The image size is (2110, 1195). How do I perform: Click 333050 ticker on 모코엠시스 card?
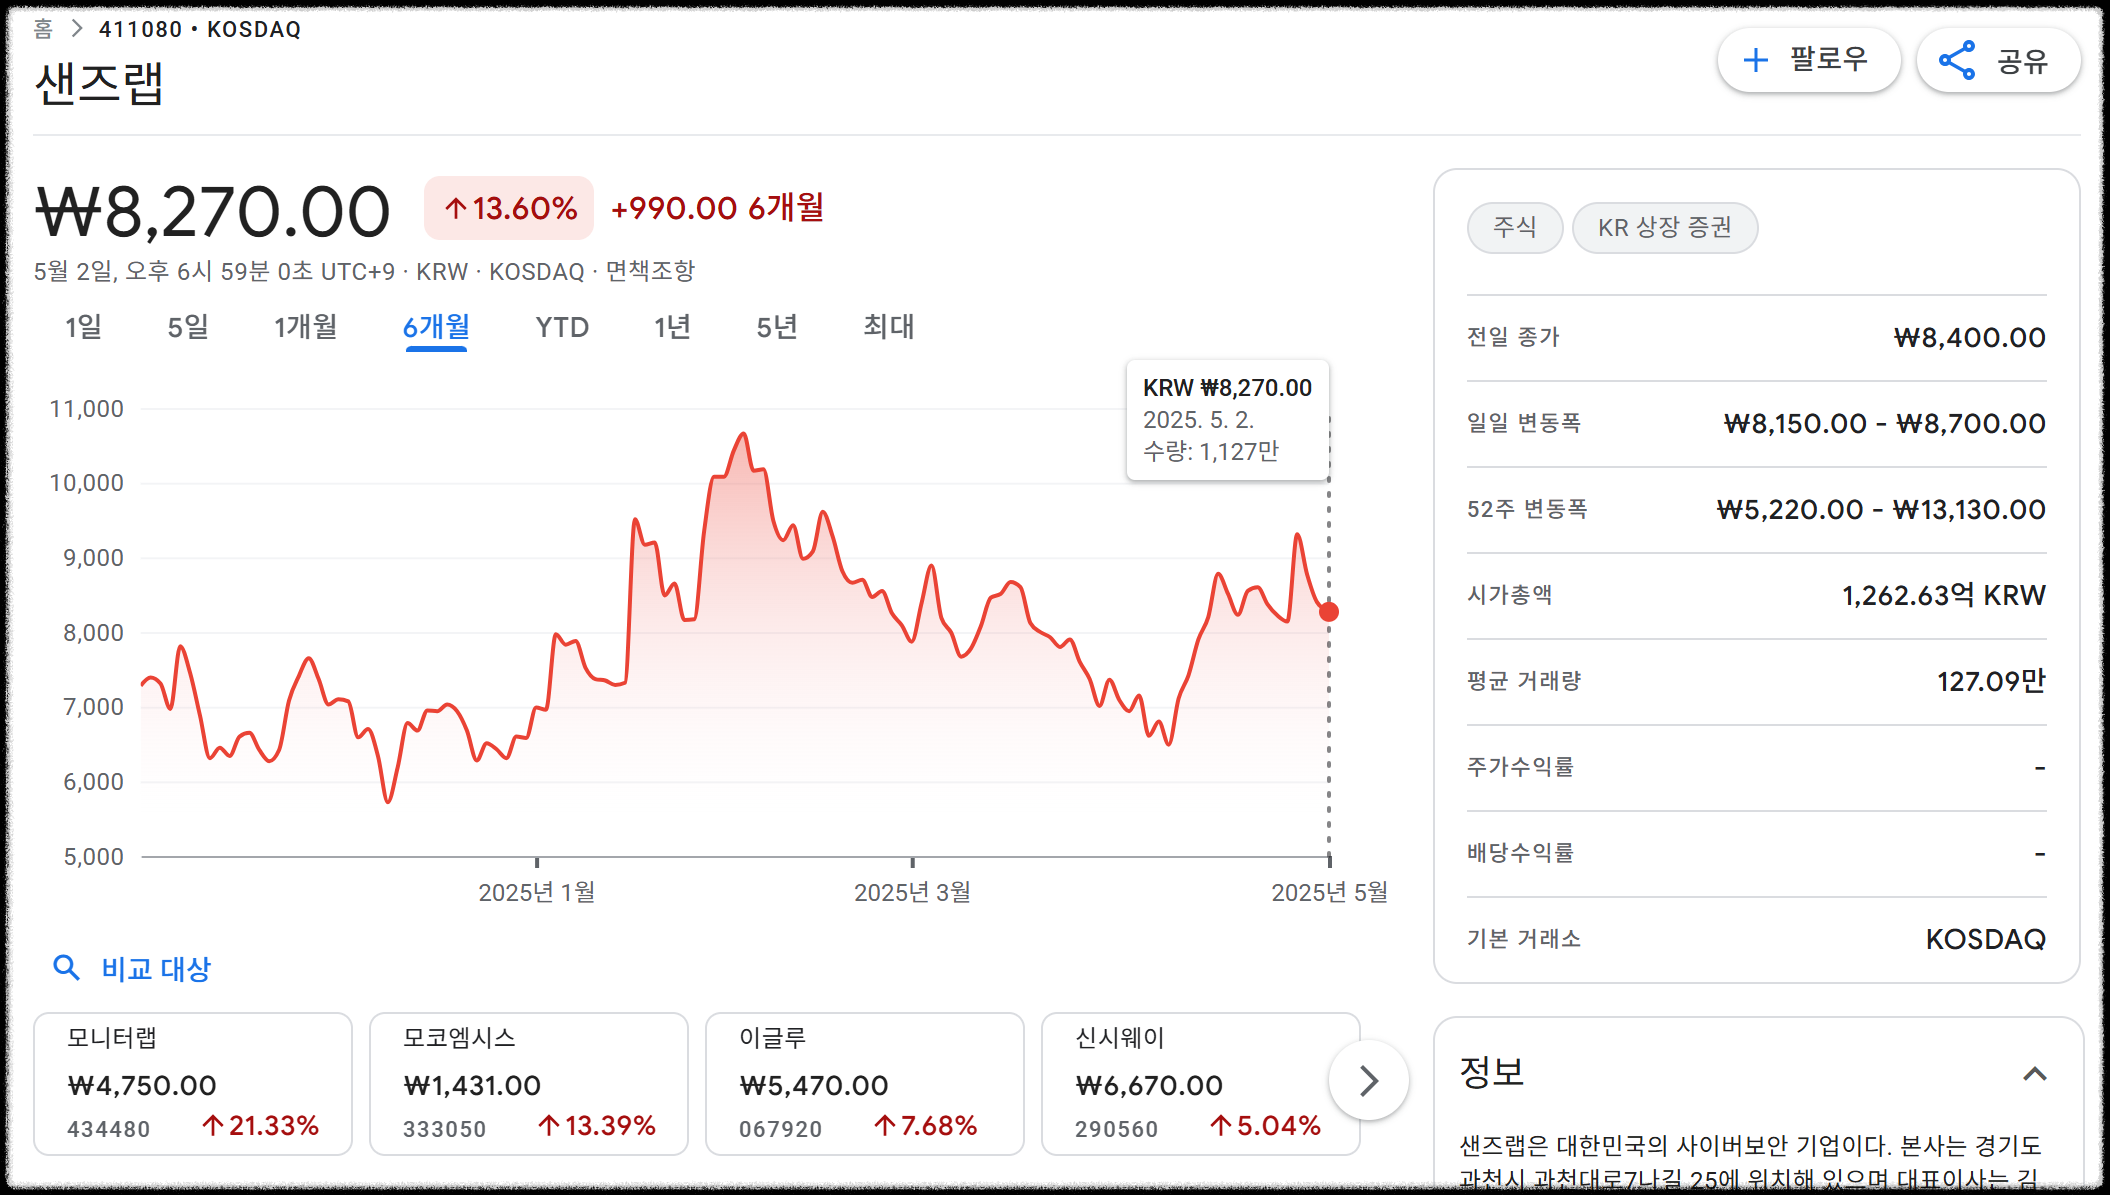(x=444, y=1129)
